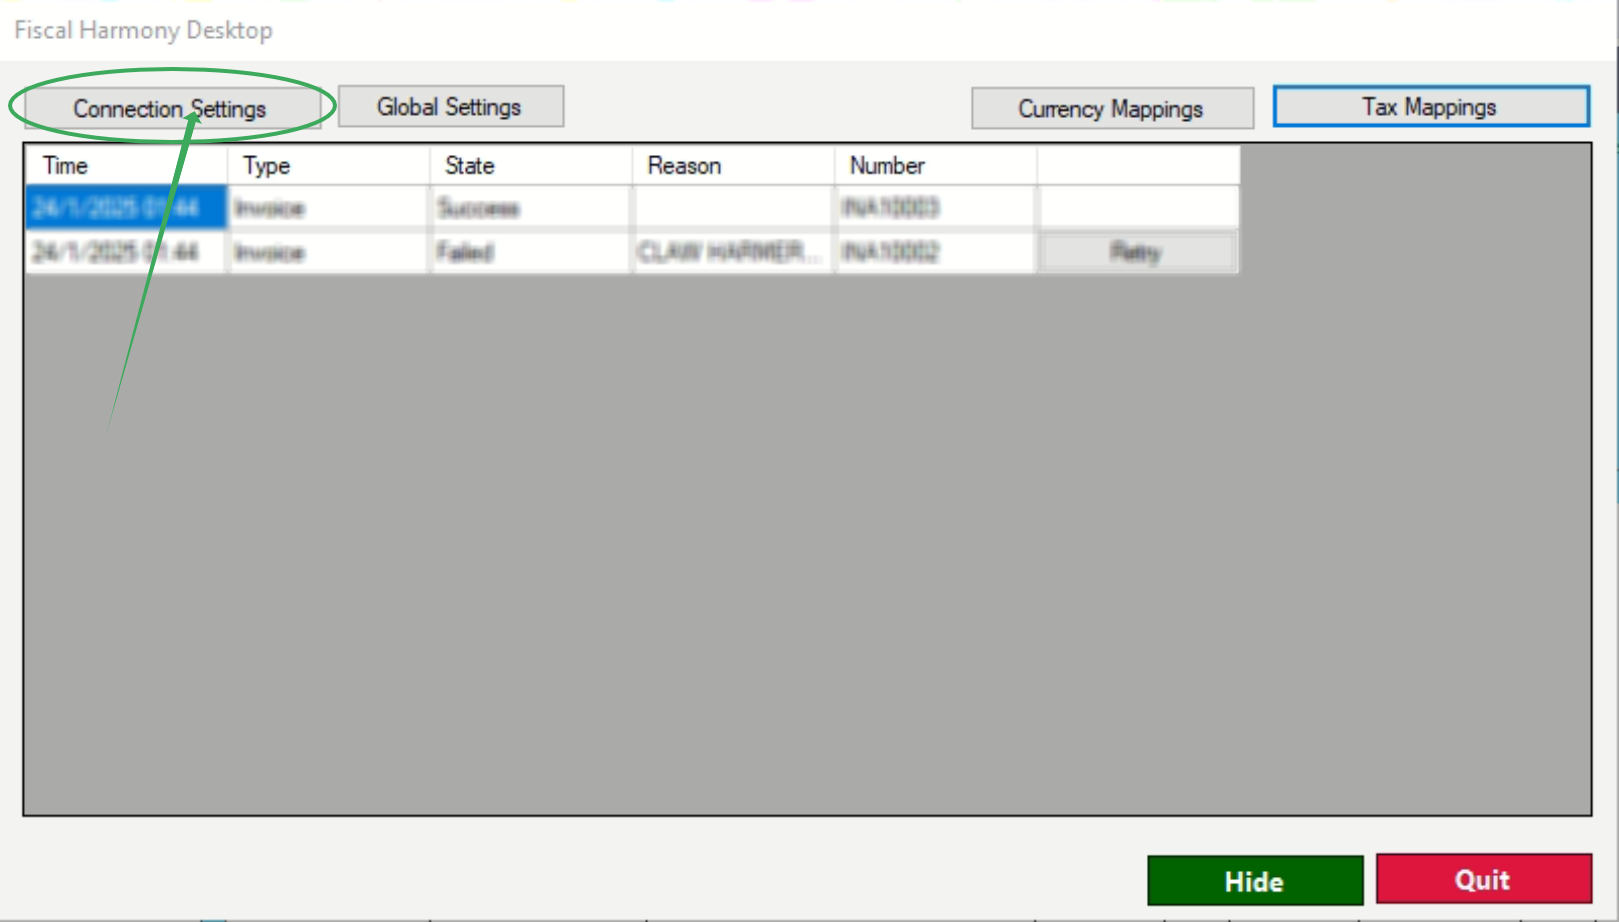Retry the failed invoice
Screen dimensions: 1619x922
point(1137,252)
